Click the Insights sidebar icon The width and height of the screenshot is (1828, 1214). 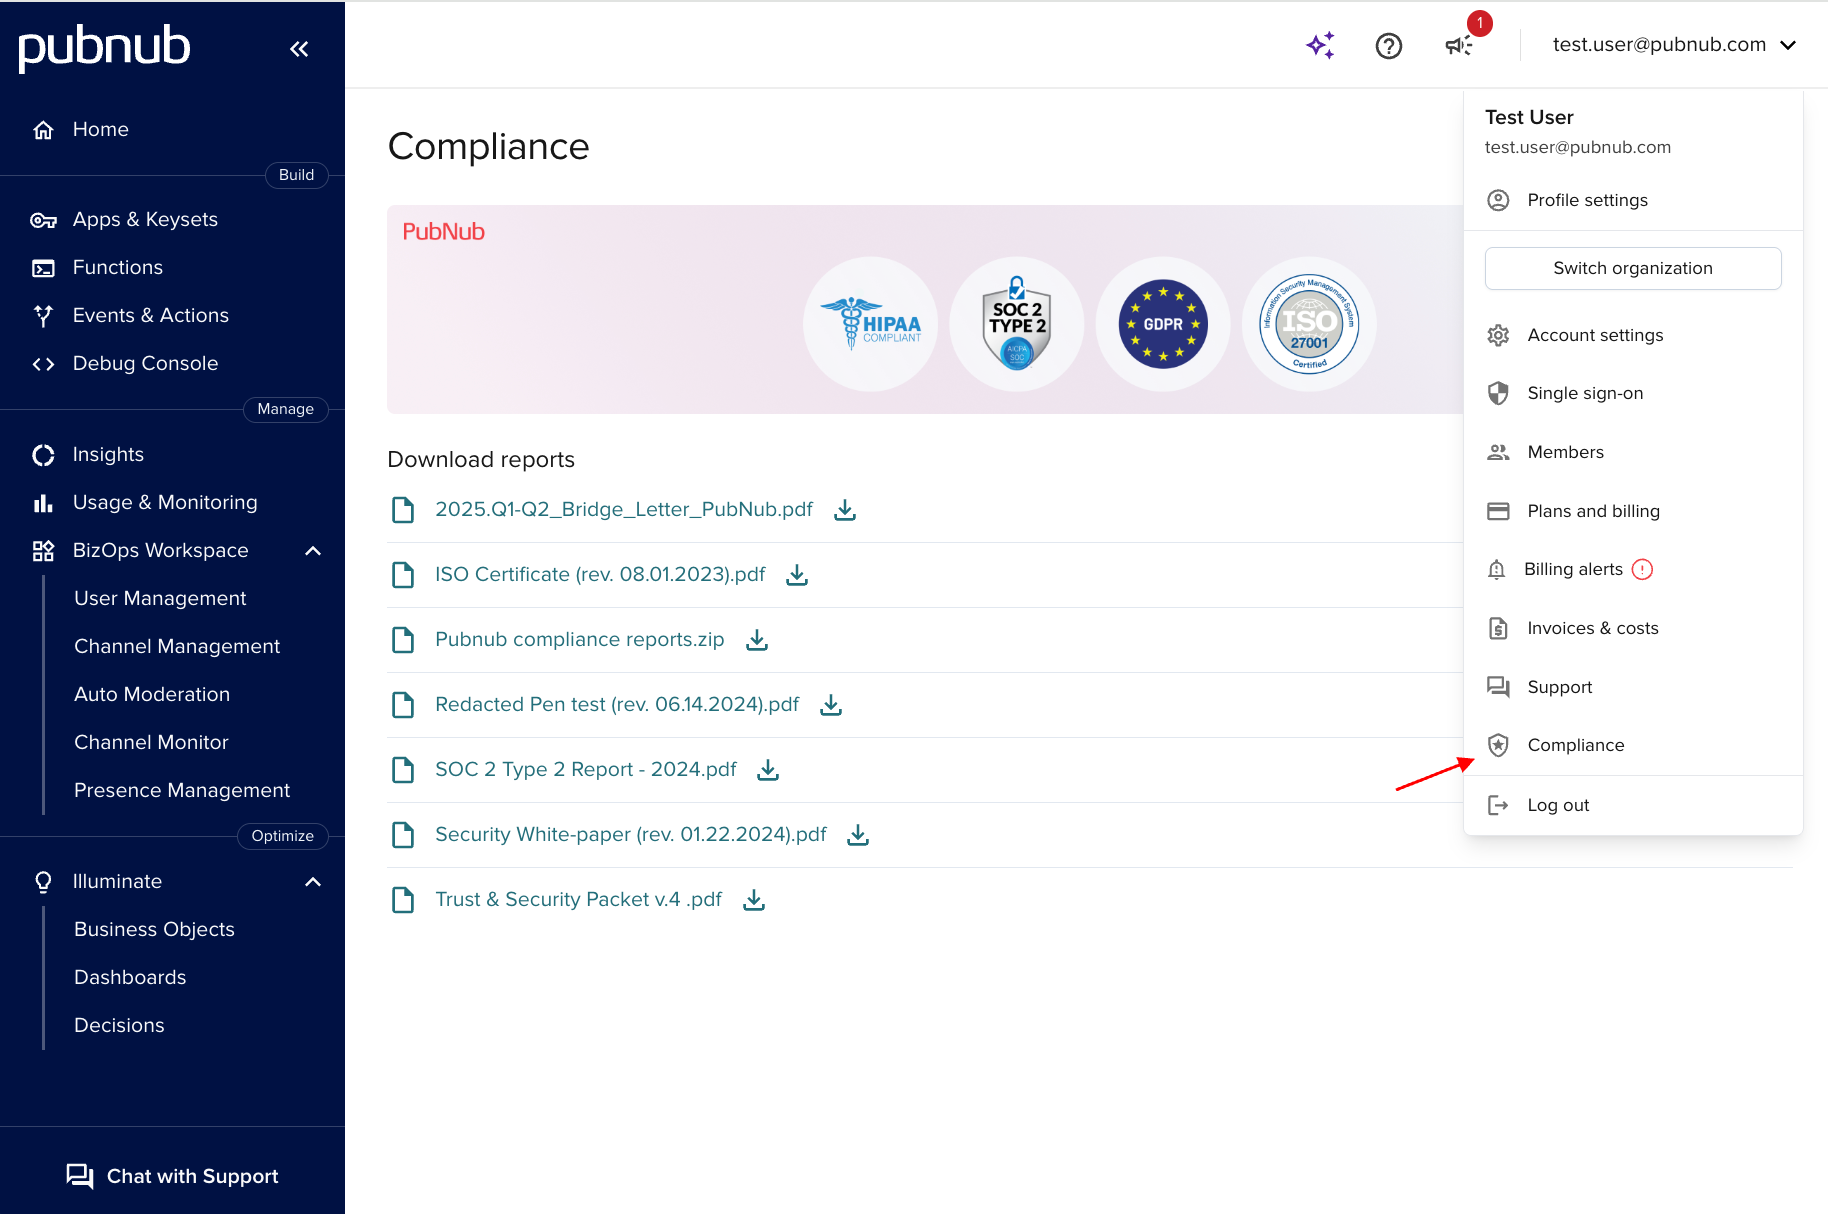43,454
